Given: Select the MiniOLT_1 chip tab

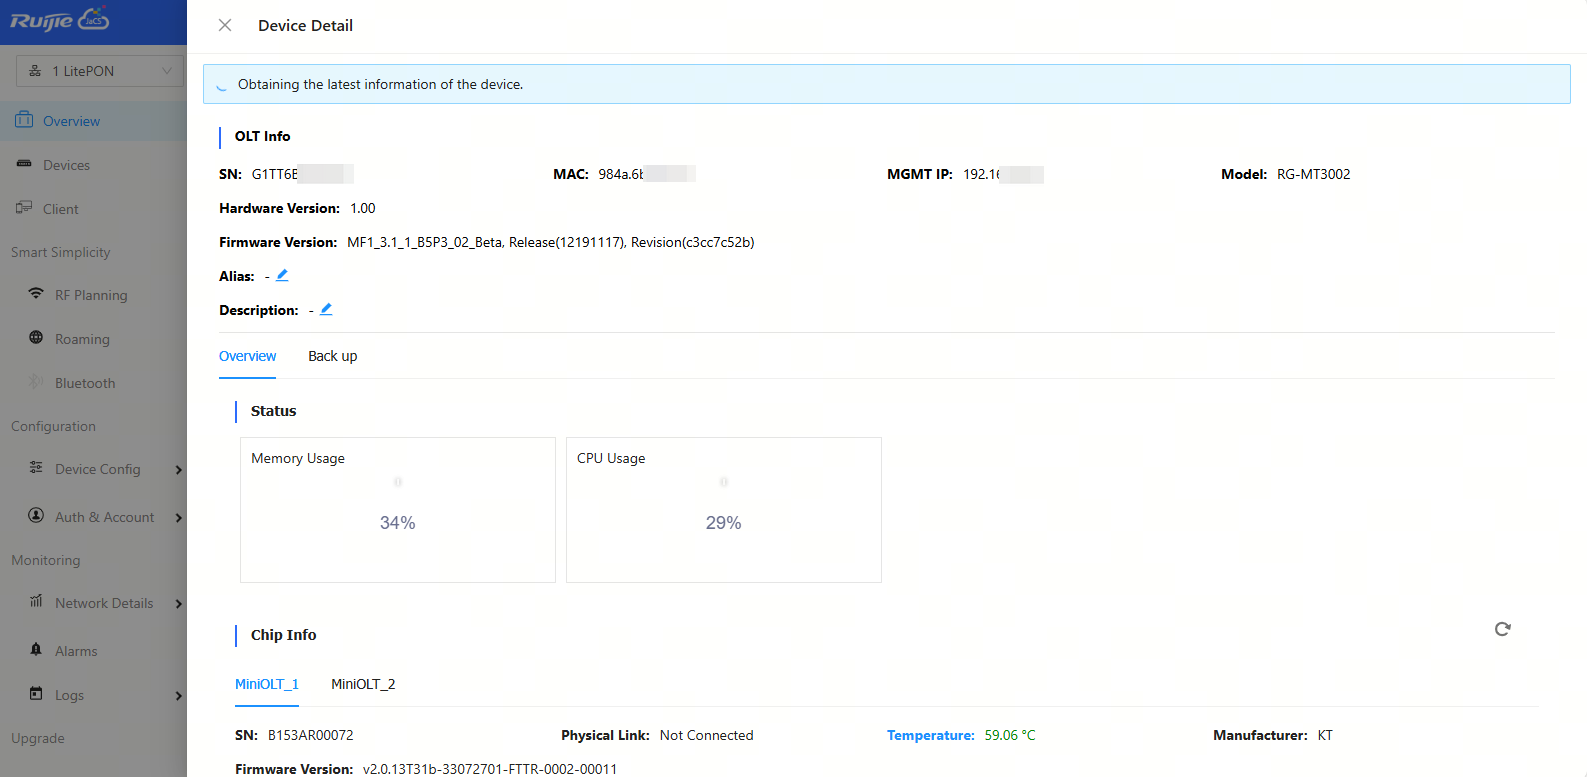Looking at the screenshot, I should click(x=266, y=684).
